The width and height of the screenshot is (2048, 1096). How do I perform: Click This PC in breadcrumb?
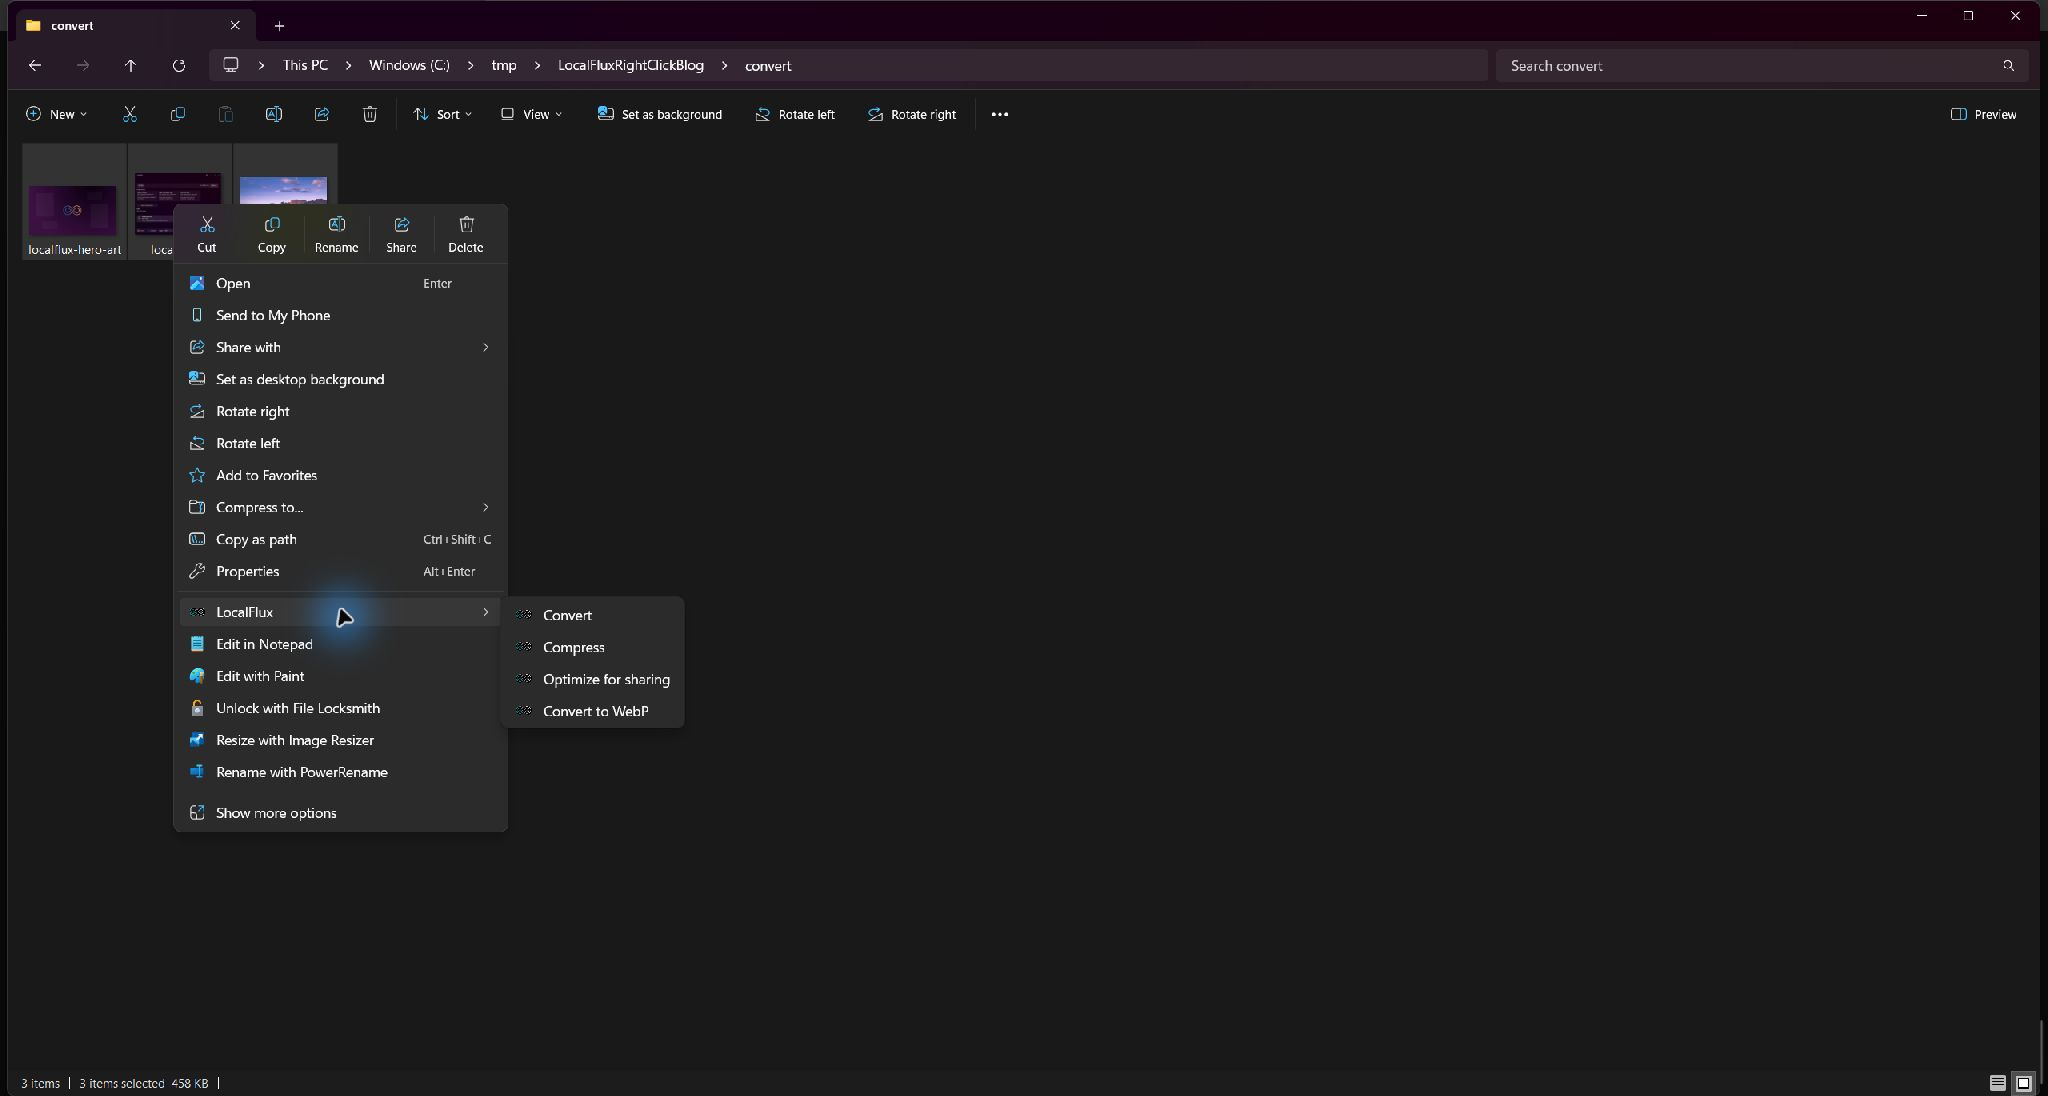click(x=305, y=65)
